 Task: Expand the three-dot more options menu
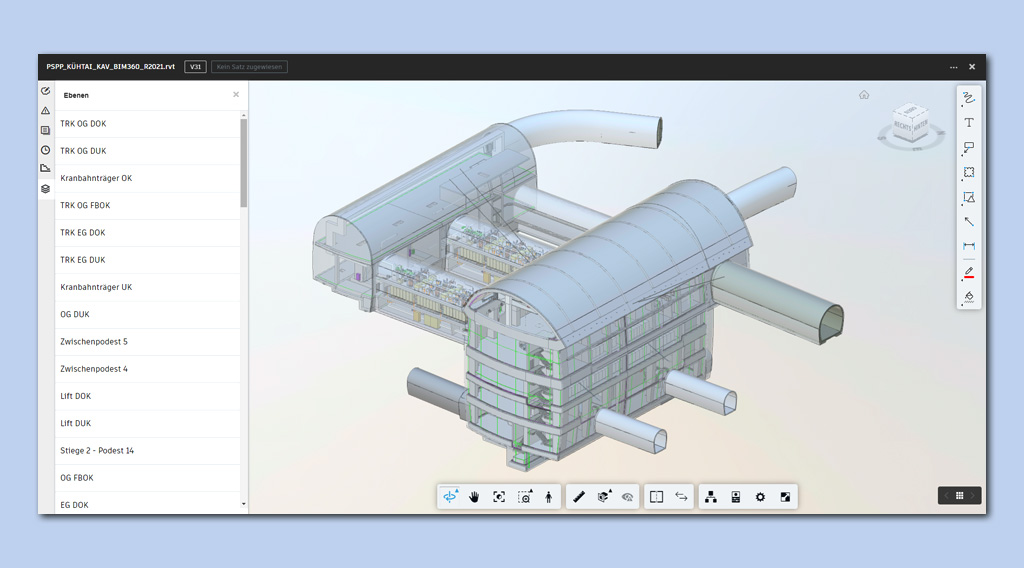click(953, 67)
